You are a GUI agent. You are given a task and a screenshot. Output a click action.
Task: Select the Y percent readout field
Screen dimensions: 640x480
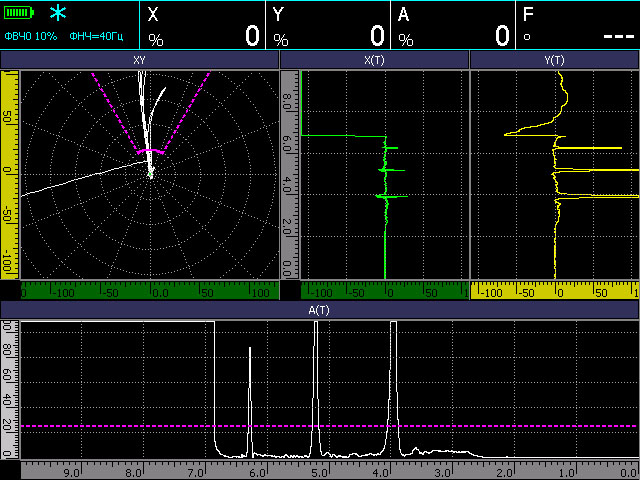tap(328, 26)
